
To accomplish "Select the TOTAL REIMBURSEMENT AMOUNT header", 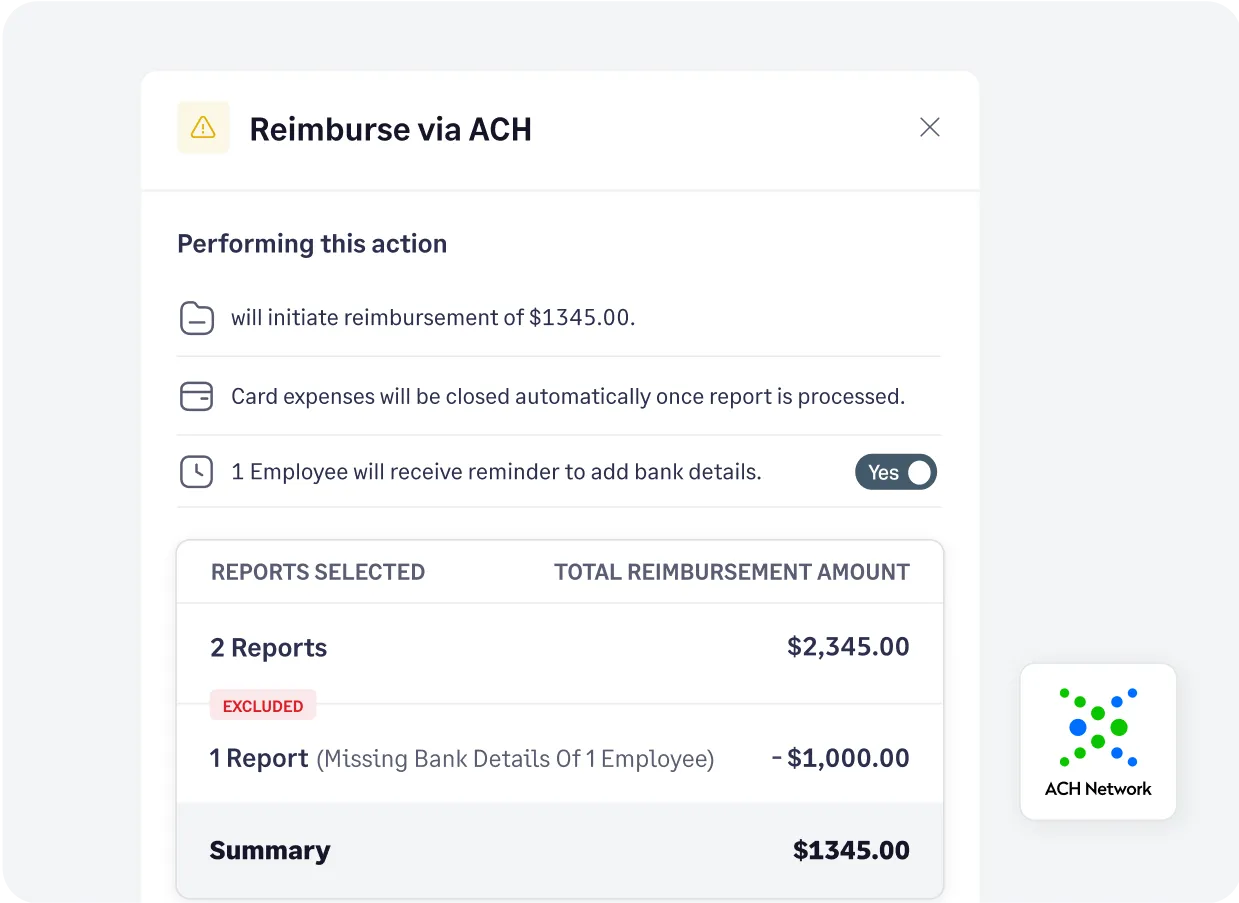I will (x=732, y=571).
